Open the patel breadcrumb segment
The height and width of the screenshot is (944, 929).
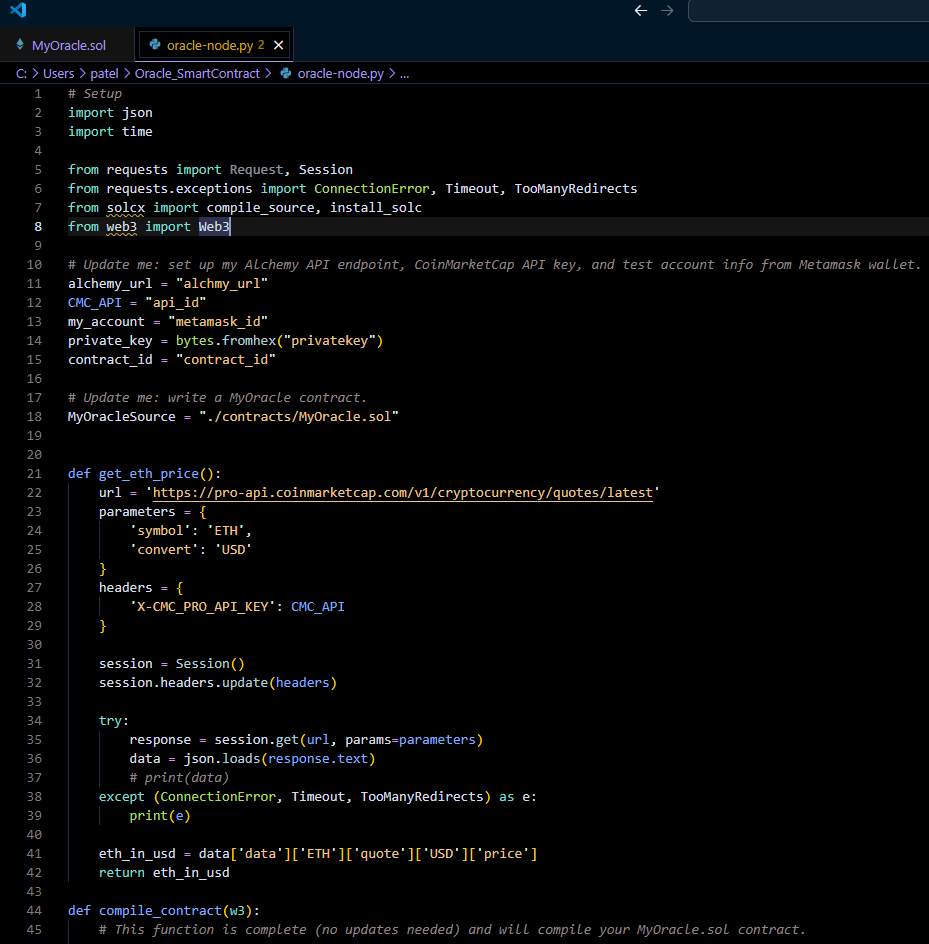point(104,73)
